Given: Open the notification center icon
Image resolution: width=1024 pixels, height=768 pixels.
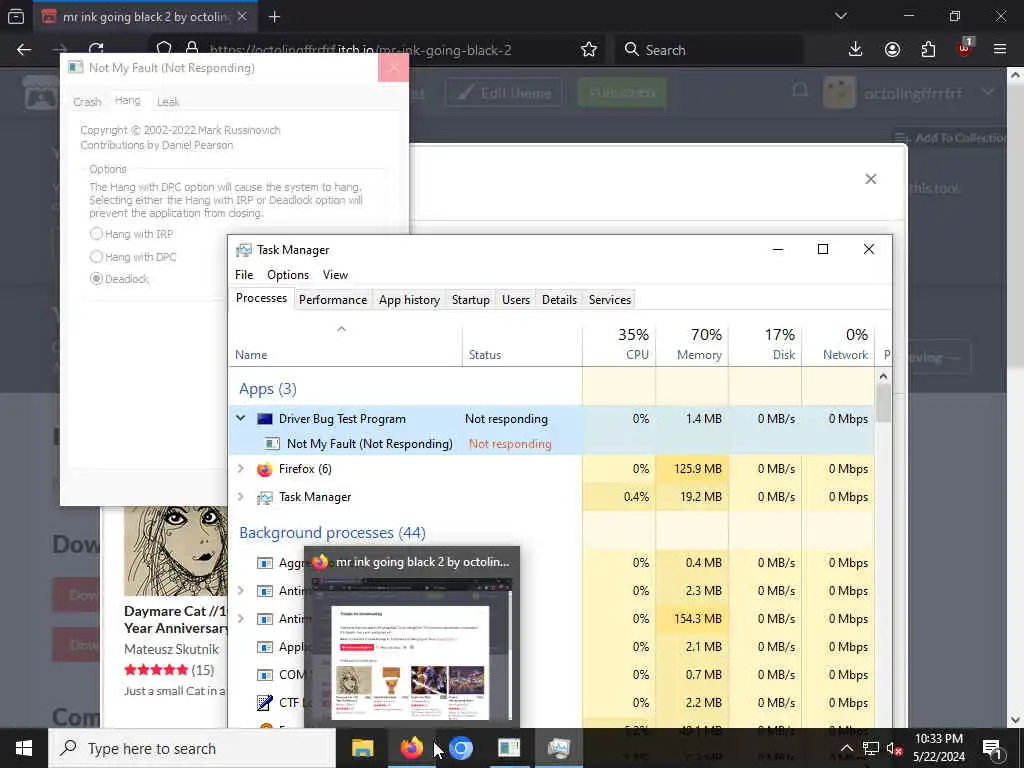Looking at the screenshot, I should (993, 749).
